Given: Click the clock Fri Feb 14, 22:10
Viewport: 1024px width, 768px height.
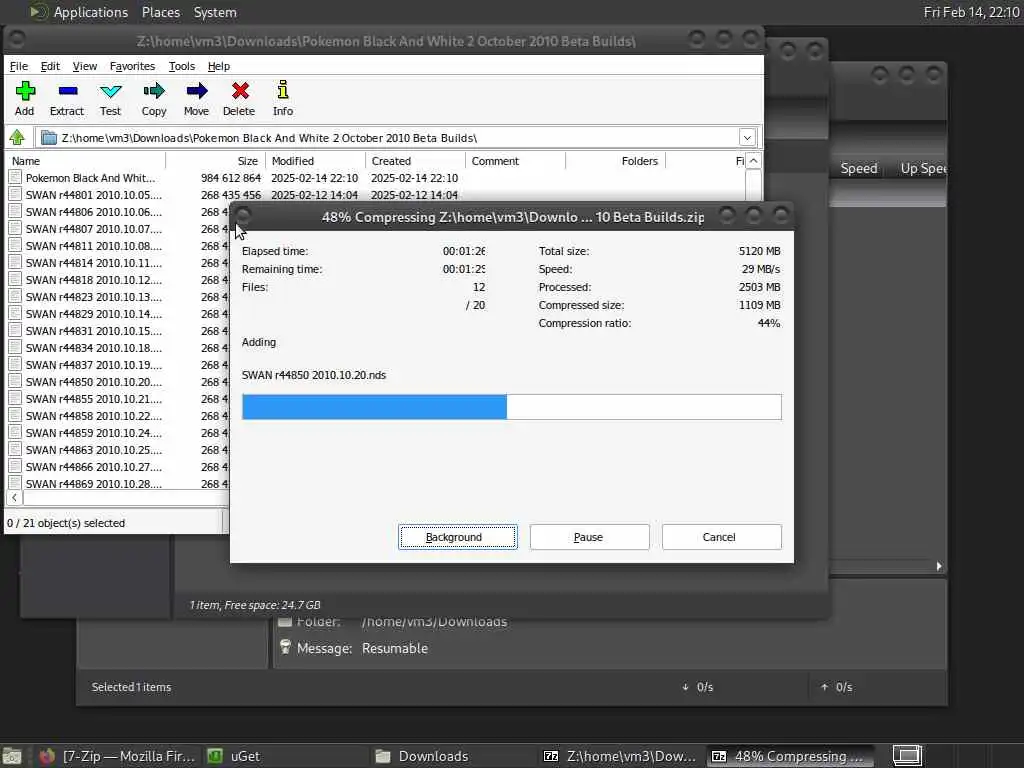Looking at the screenshot, I should coord(971,12).
